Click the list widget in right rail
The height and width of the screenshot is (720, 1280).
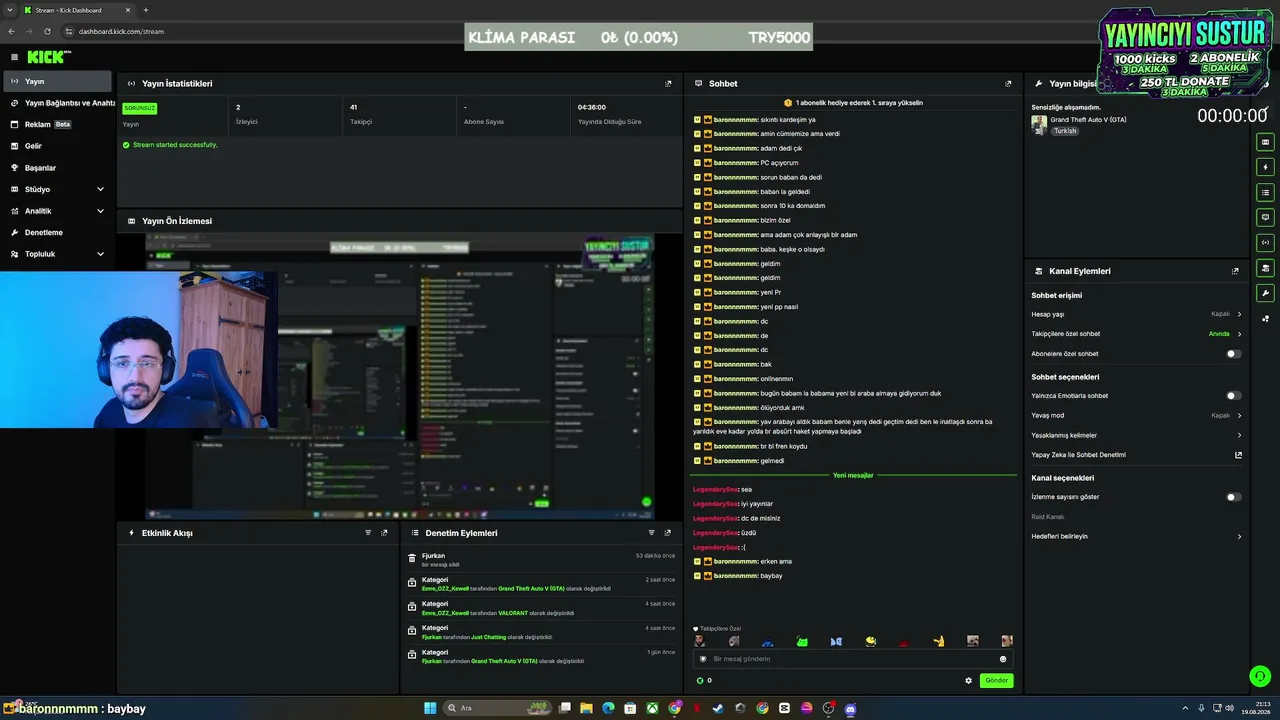click(1265, 192)
